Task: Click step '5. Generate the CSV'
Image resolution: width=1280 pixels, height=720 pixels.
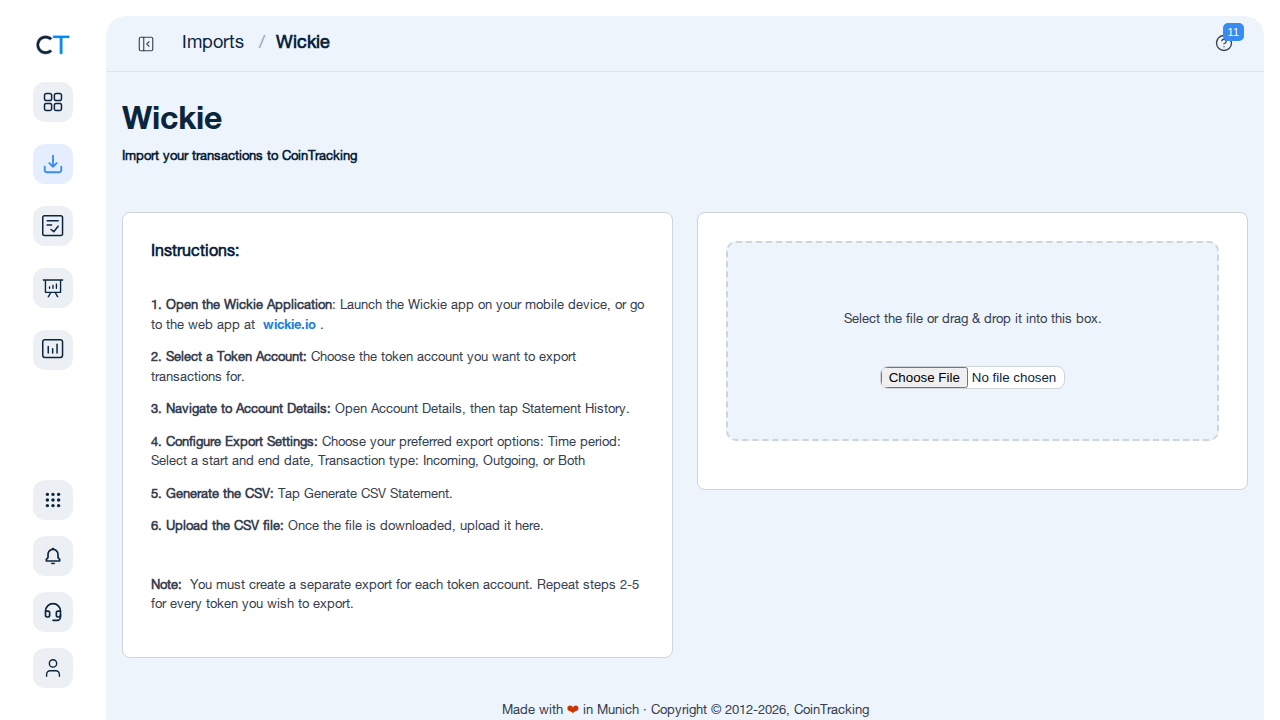Action: [x=212, y=493]
